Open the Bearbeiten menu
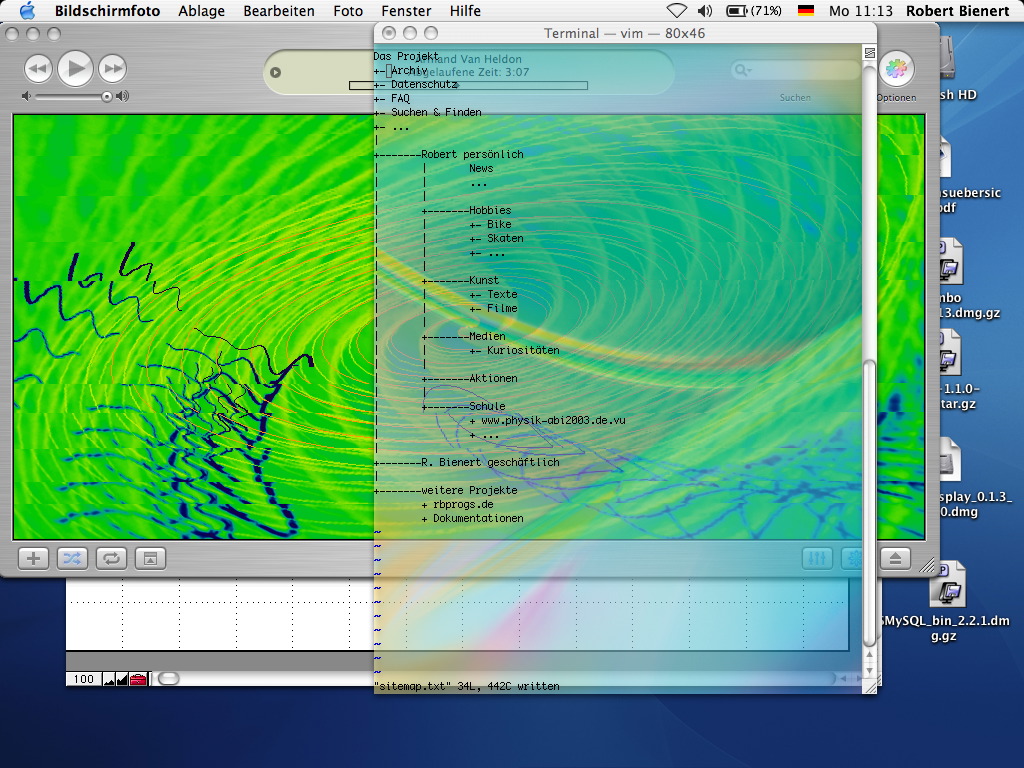The height and width of the screenshot is (768, 1024). 279,11
